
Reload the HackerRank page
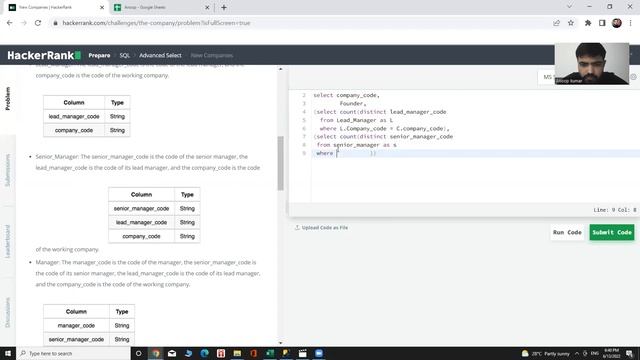click(x=38, y=23)
